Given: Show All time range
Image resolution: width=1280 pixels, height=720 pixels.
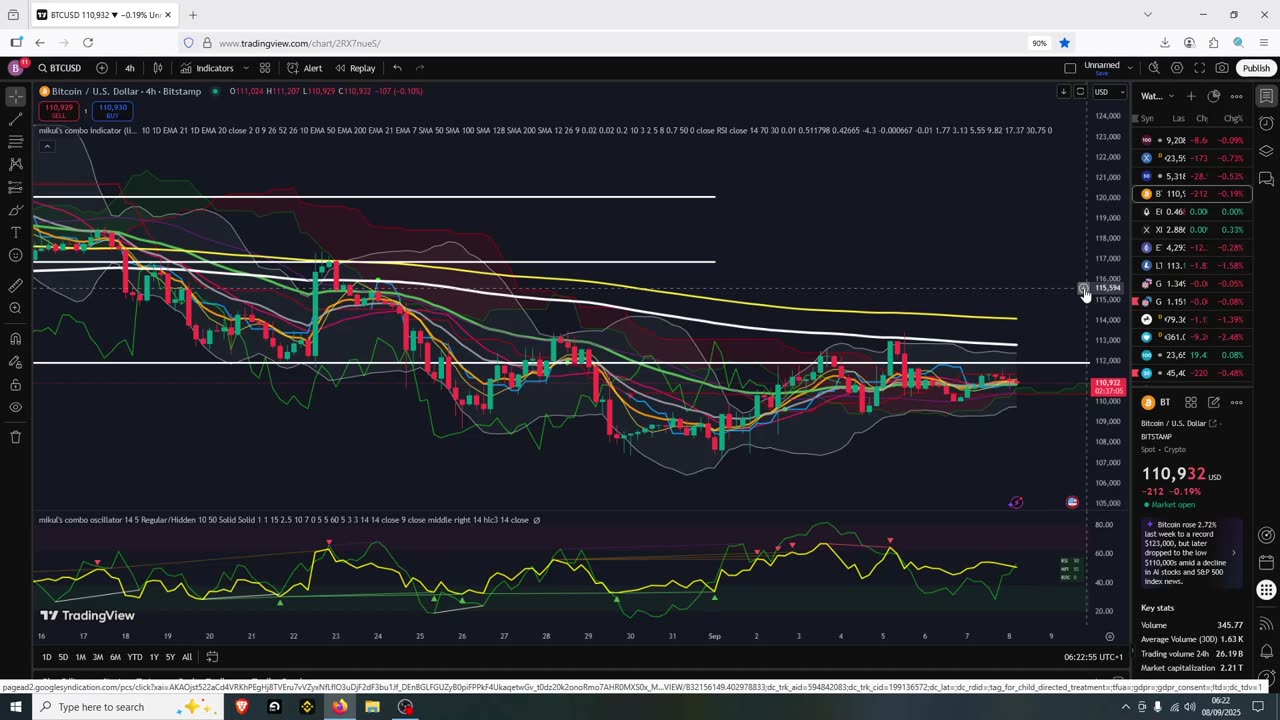Looking at the screenshot, I should (187, 657).
